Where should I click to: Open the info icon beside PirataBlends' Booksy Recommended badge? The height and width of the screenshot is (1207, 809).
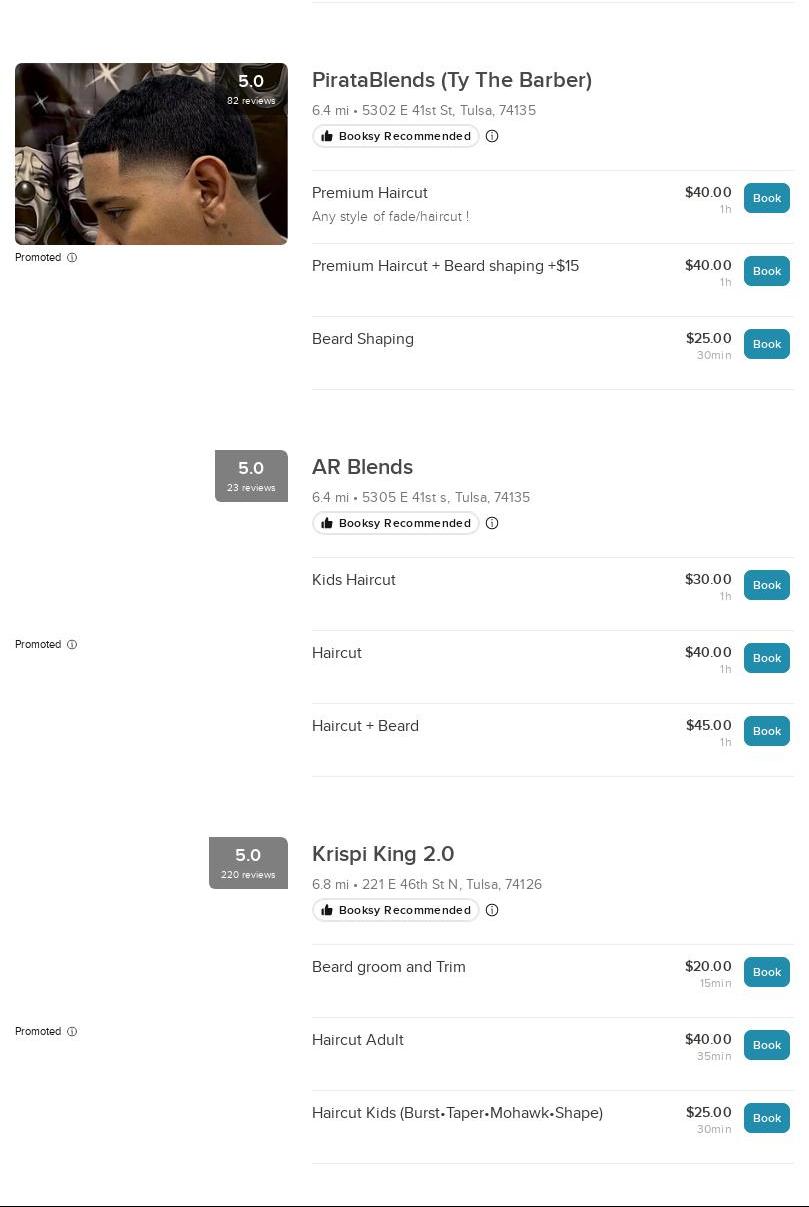(x=491, y=136)
